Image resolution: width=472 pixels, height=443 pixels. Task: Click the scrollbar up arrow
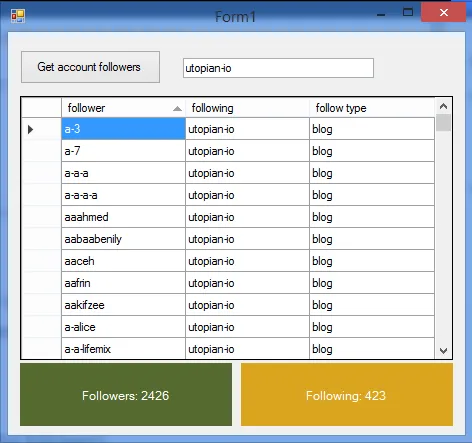point(443,106)
